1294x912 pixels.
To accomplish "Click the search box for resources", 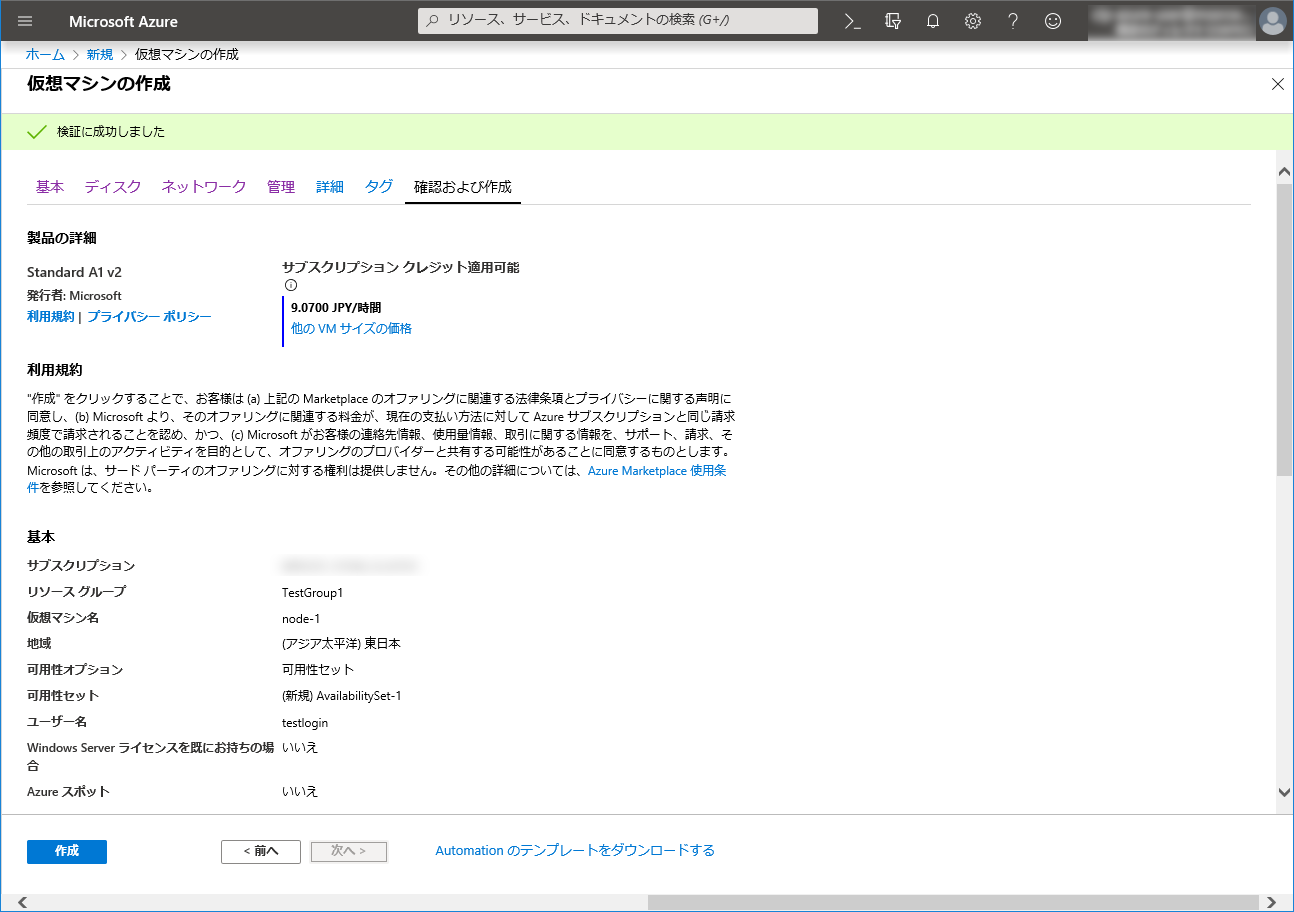I will (x=618, y=21).
